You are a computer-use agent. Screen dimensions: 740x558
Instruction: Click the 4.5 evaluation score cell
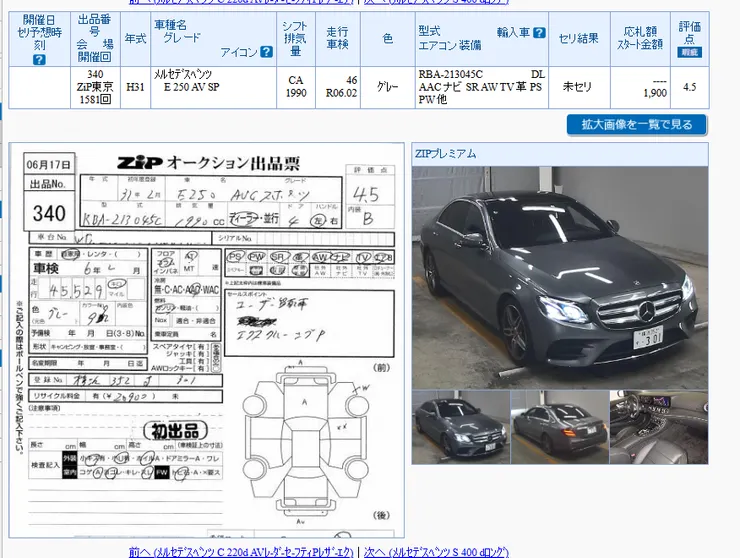pos(690,87)
